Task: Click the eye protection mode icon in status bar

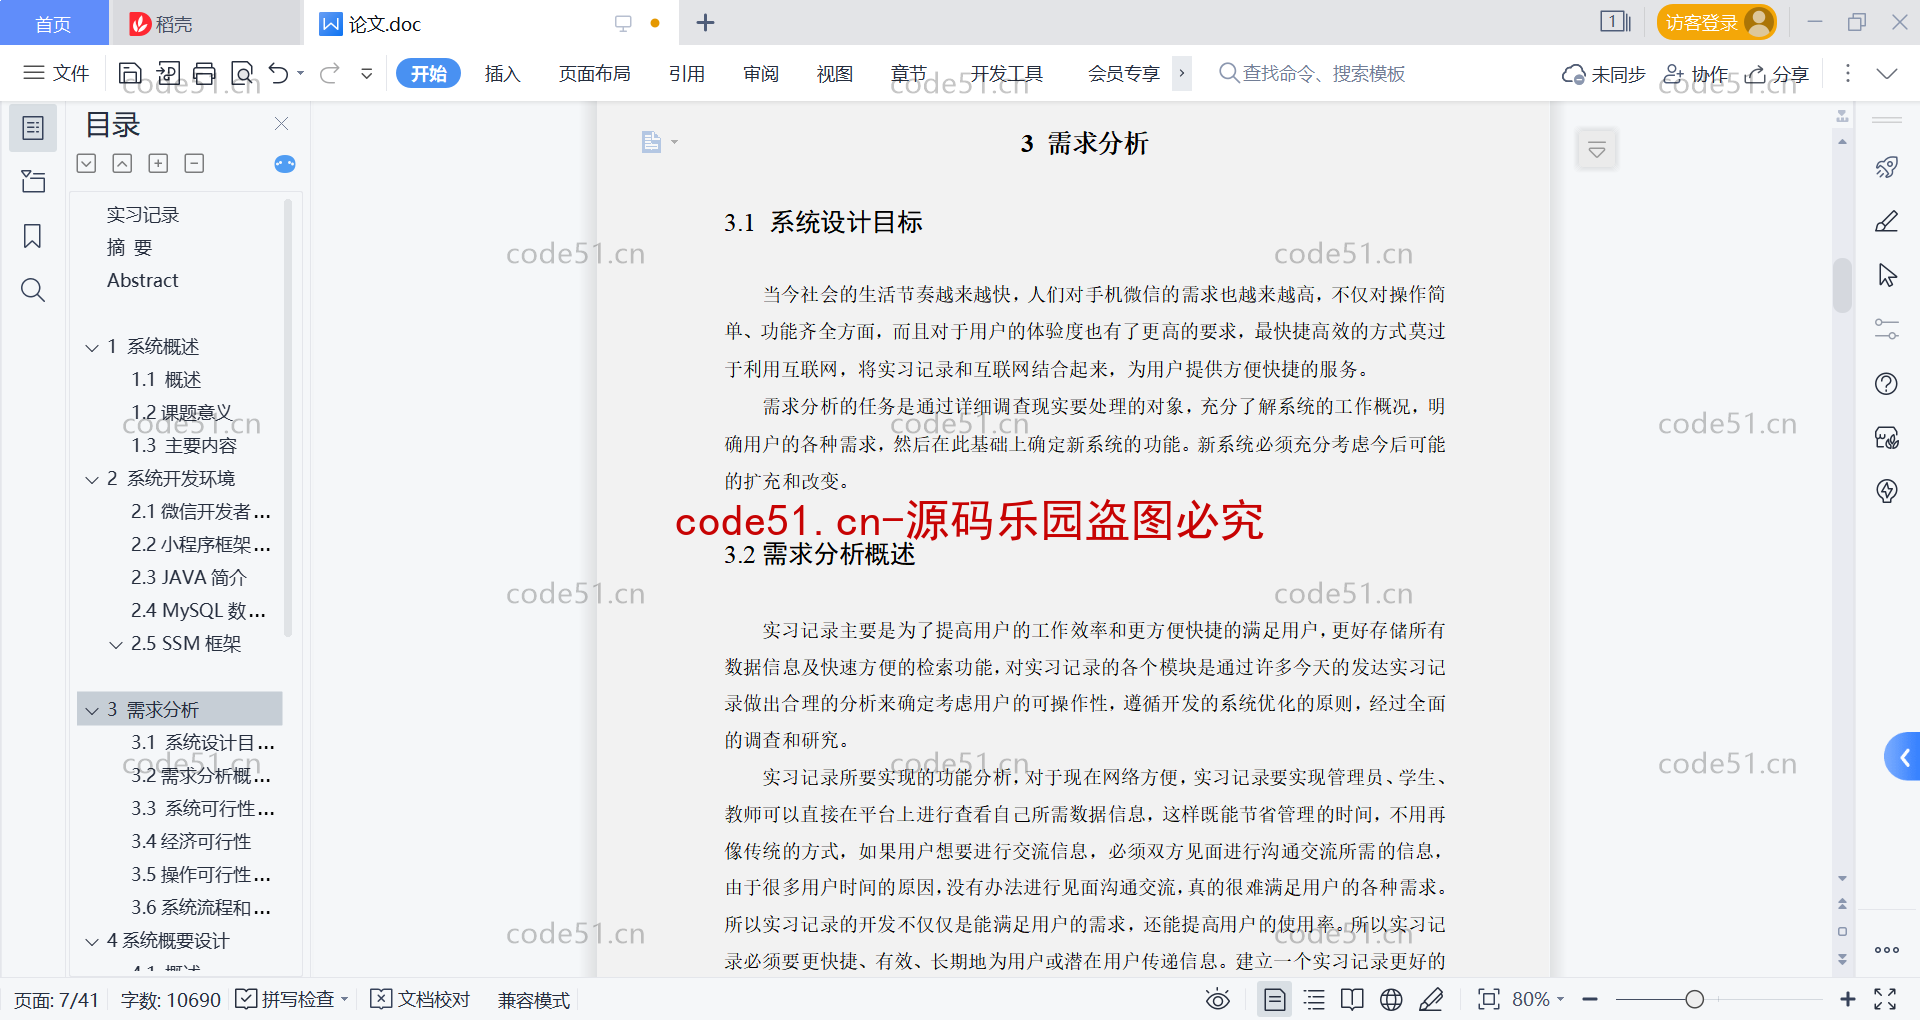Action: [x=1218, y=999]
